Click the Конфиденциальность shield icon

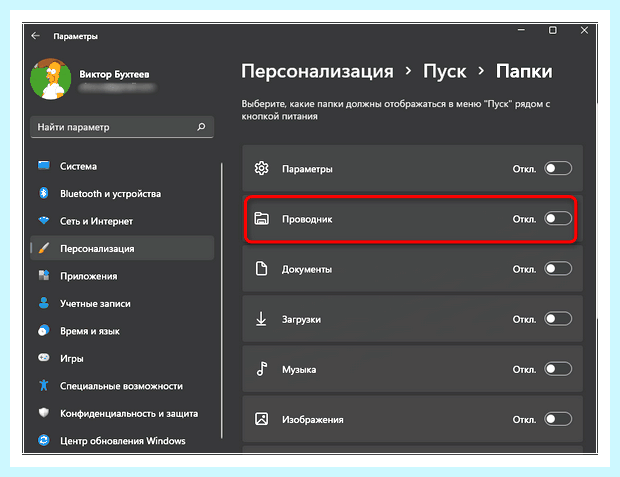point(44,413)
